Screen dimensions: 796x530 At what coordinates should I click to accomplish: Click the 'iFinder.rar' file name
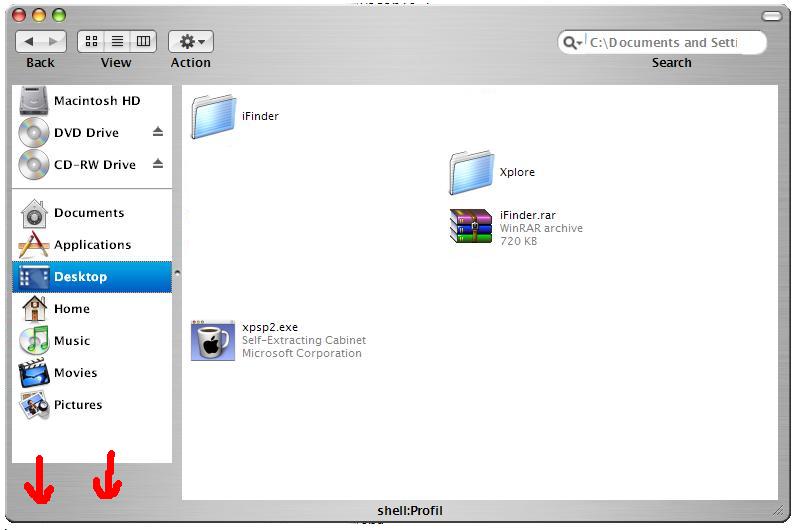(x=528, y=215)
